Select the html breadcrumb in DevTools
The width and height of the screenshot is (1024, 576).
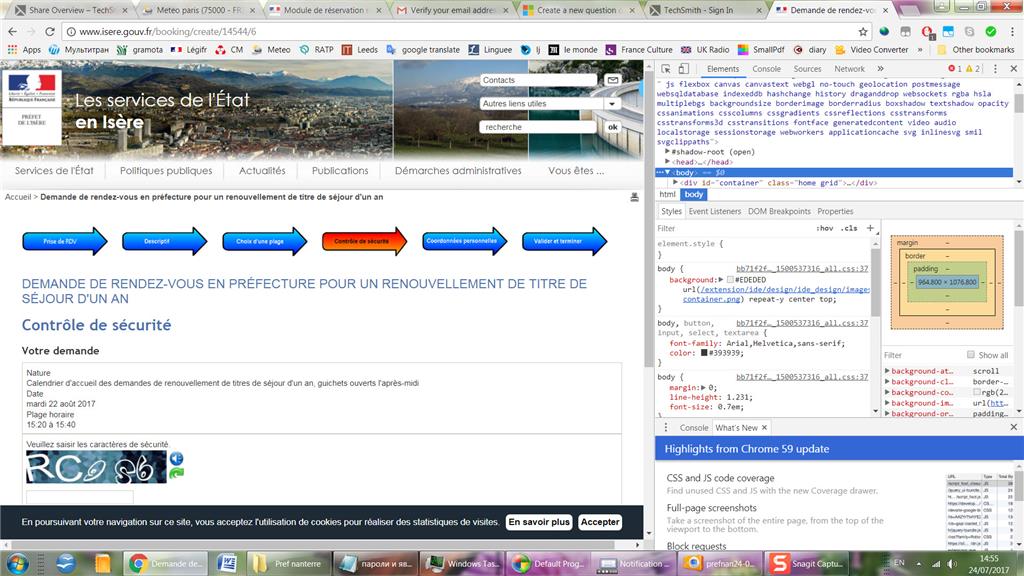coord(667,195)
